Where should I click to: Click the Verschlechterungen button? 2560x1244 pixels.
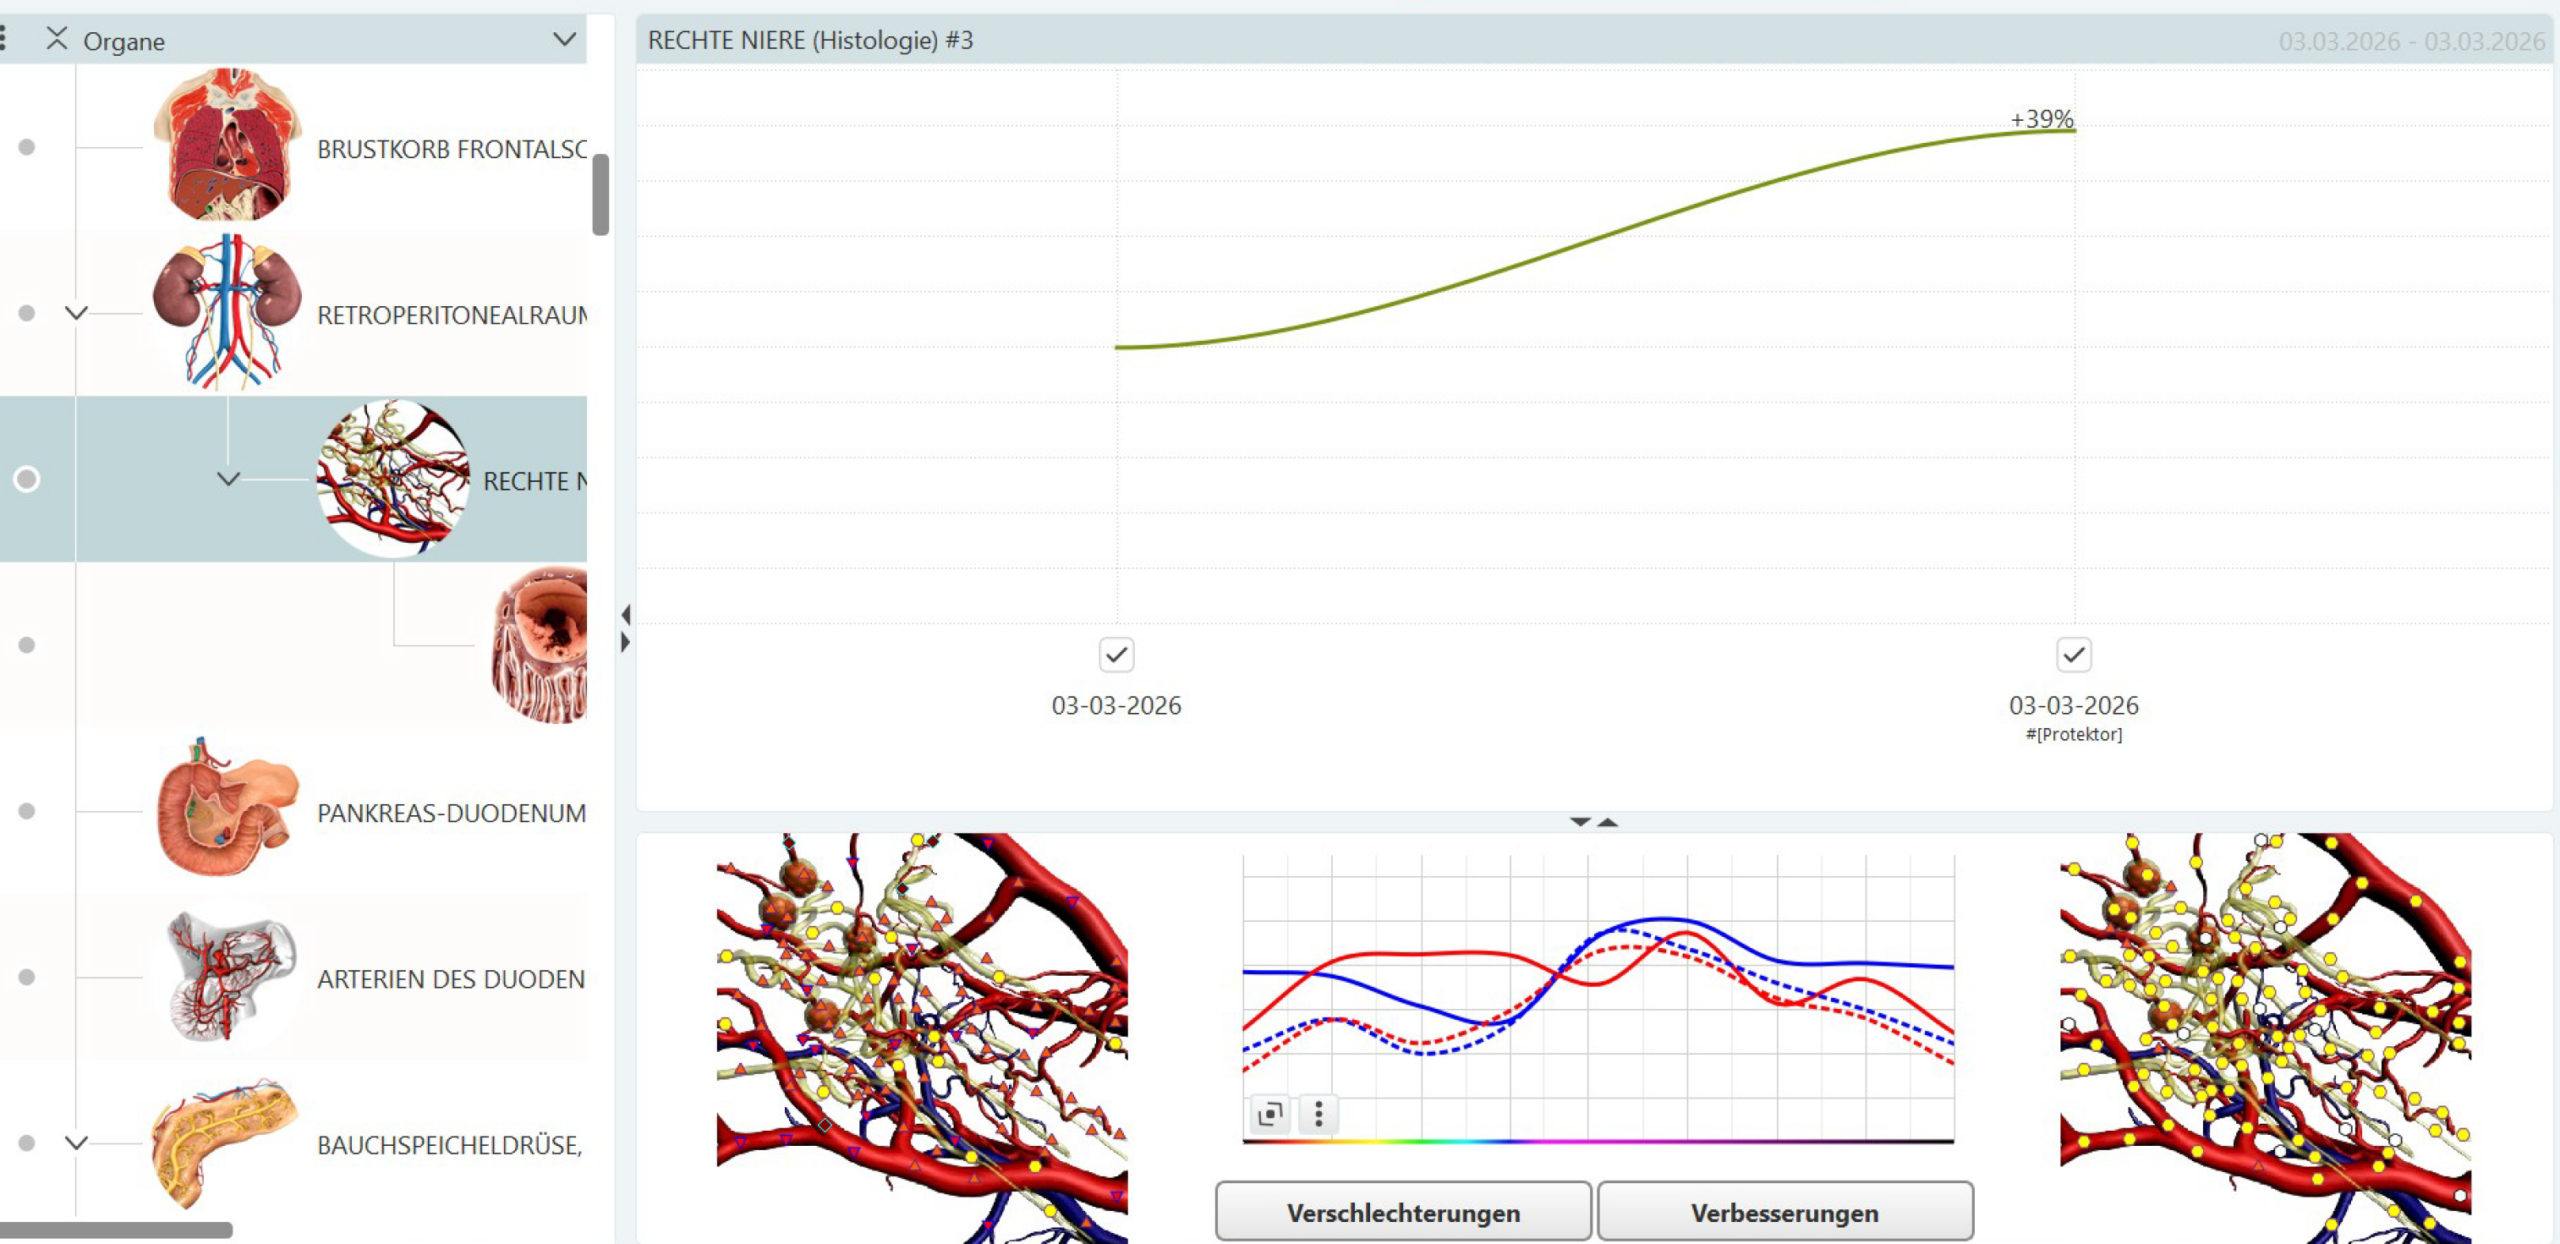pyautogui.click(x=1402, y=1212)
